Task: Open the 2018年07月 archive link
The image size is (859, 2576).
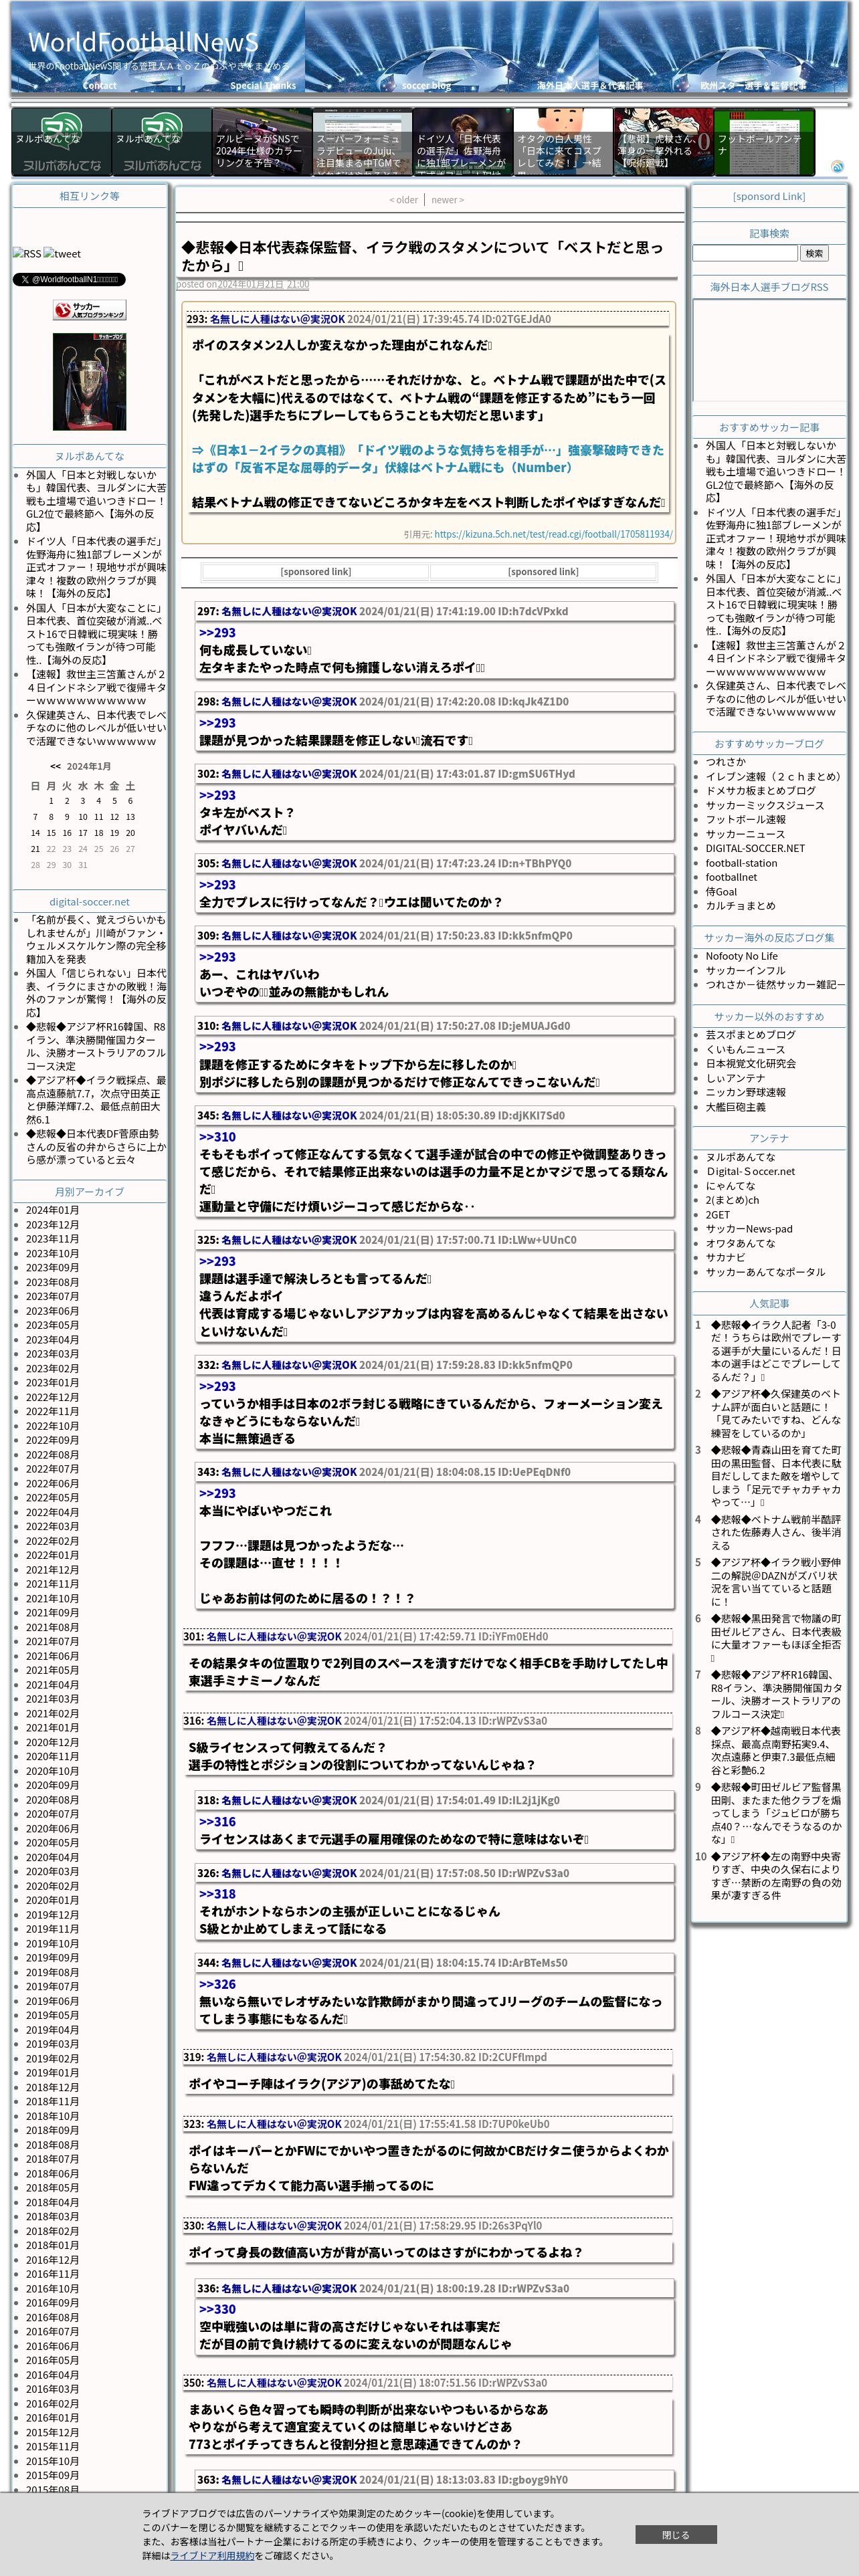Action: coord(52,2160)
